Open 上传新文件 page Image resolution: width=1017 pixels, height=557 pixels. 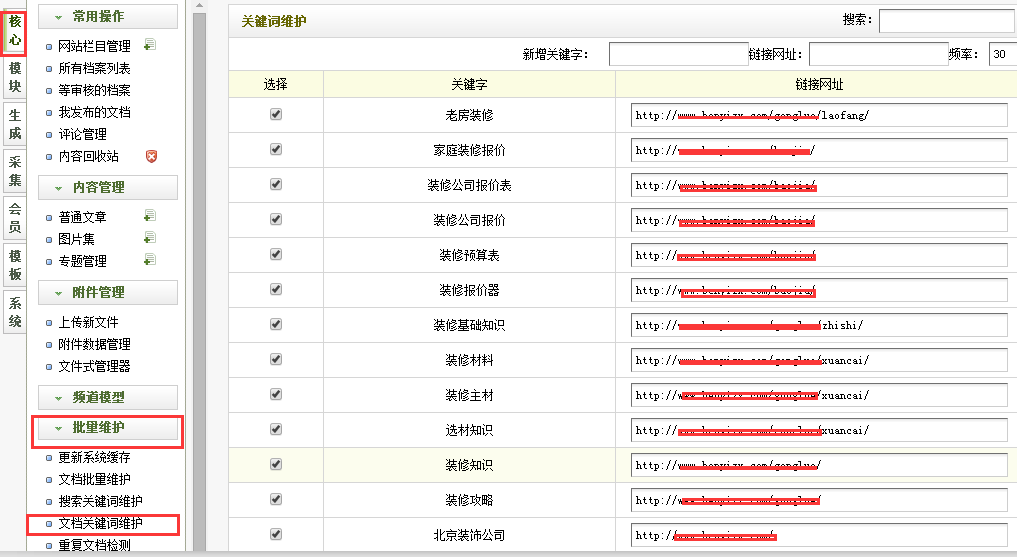click(88, 322)
